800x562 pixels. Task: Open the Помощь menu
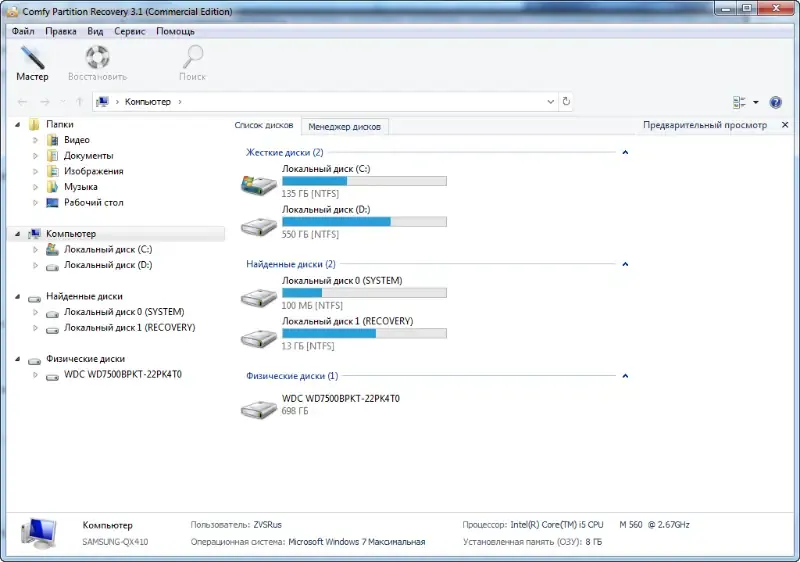[x=175, y=31]
